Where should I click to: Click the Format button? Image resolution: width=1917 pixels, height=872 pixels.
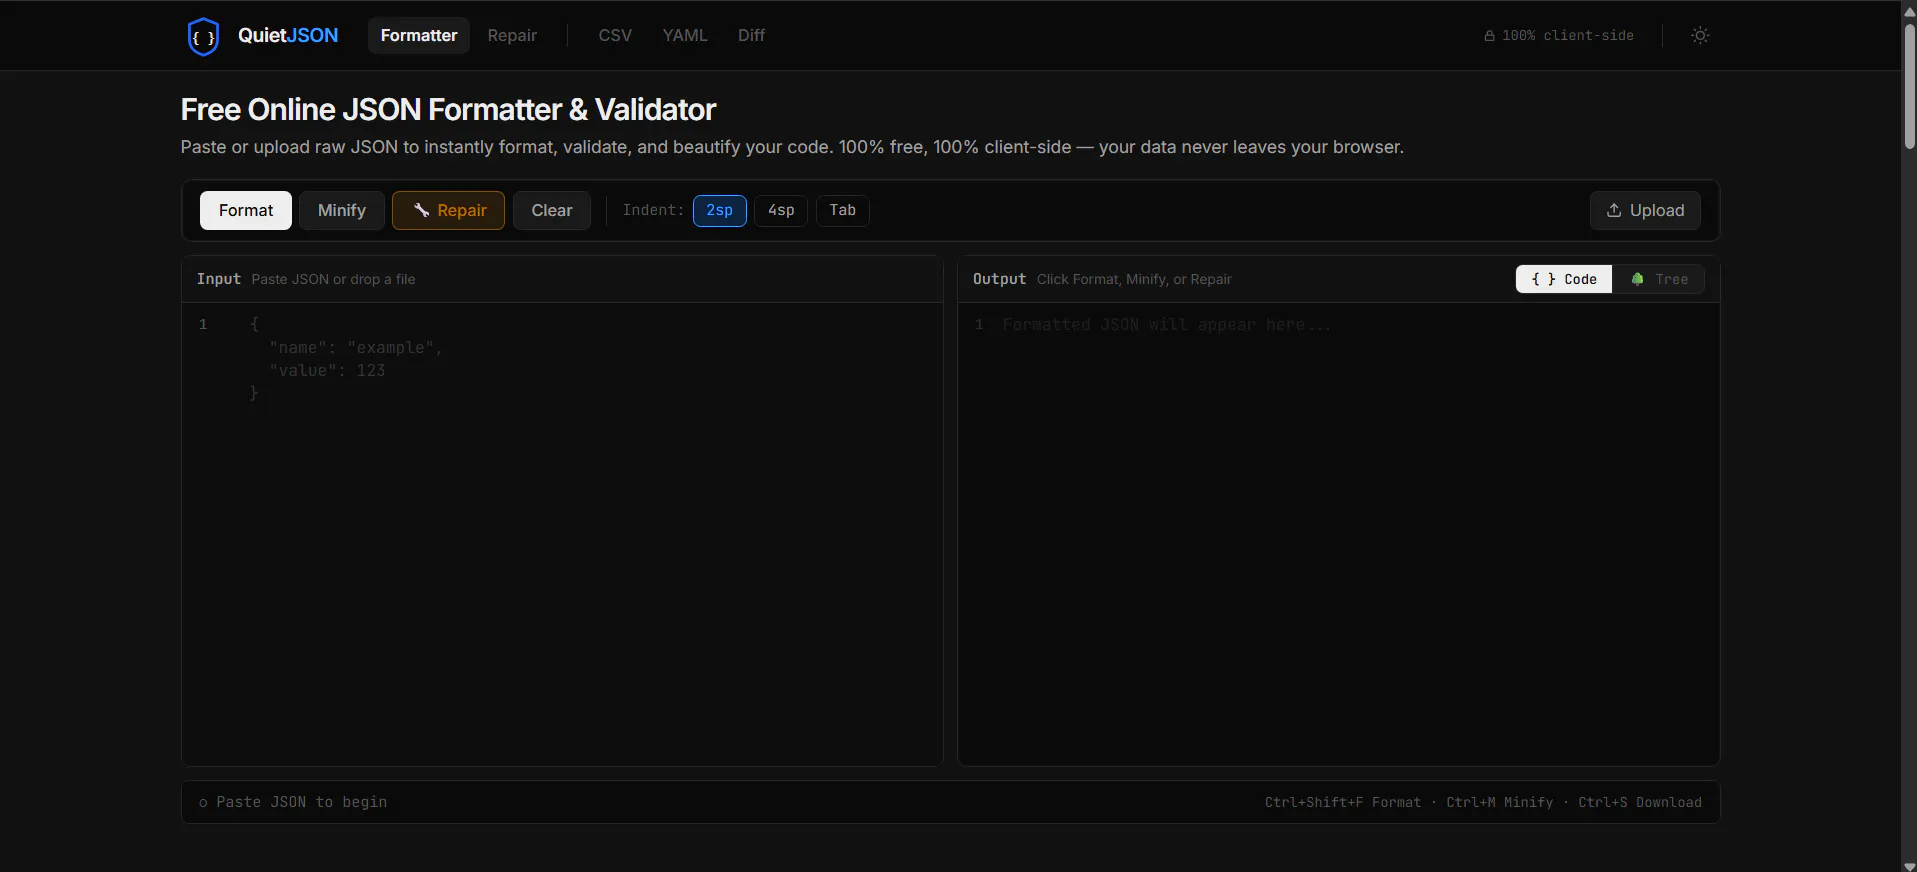(246, 210)
